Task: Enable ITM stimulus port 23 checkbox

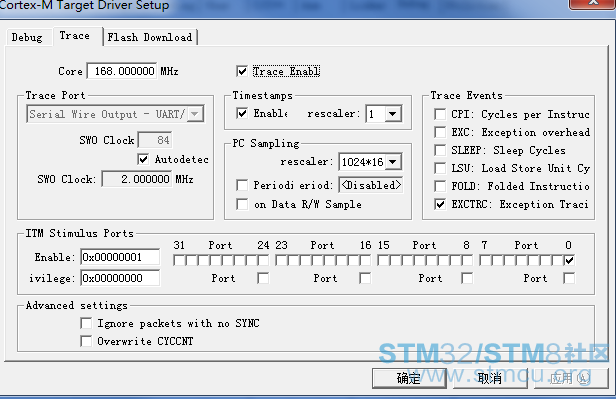Action: click(281, 260)
